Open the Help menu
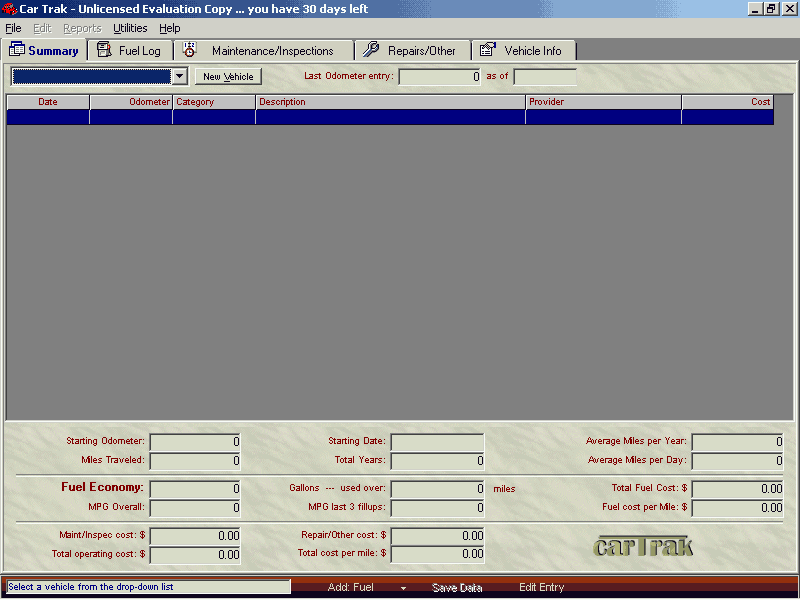 [170, 28]
